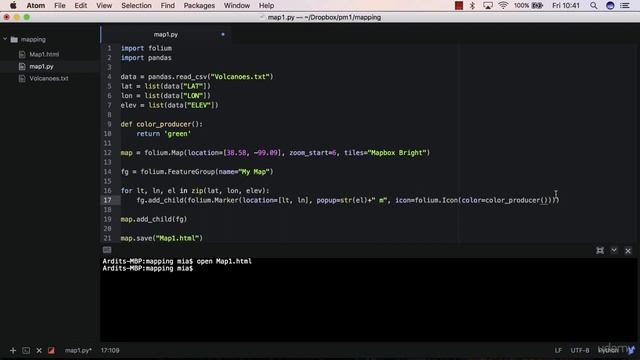Open the View menu
The image size is (640, 360).
tap(104, 6)
